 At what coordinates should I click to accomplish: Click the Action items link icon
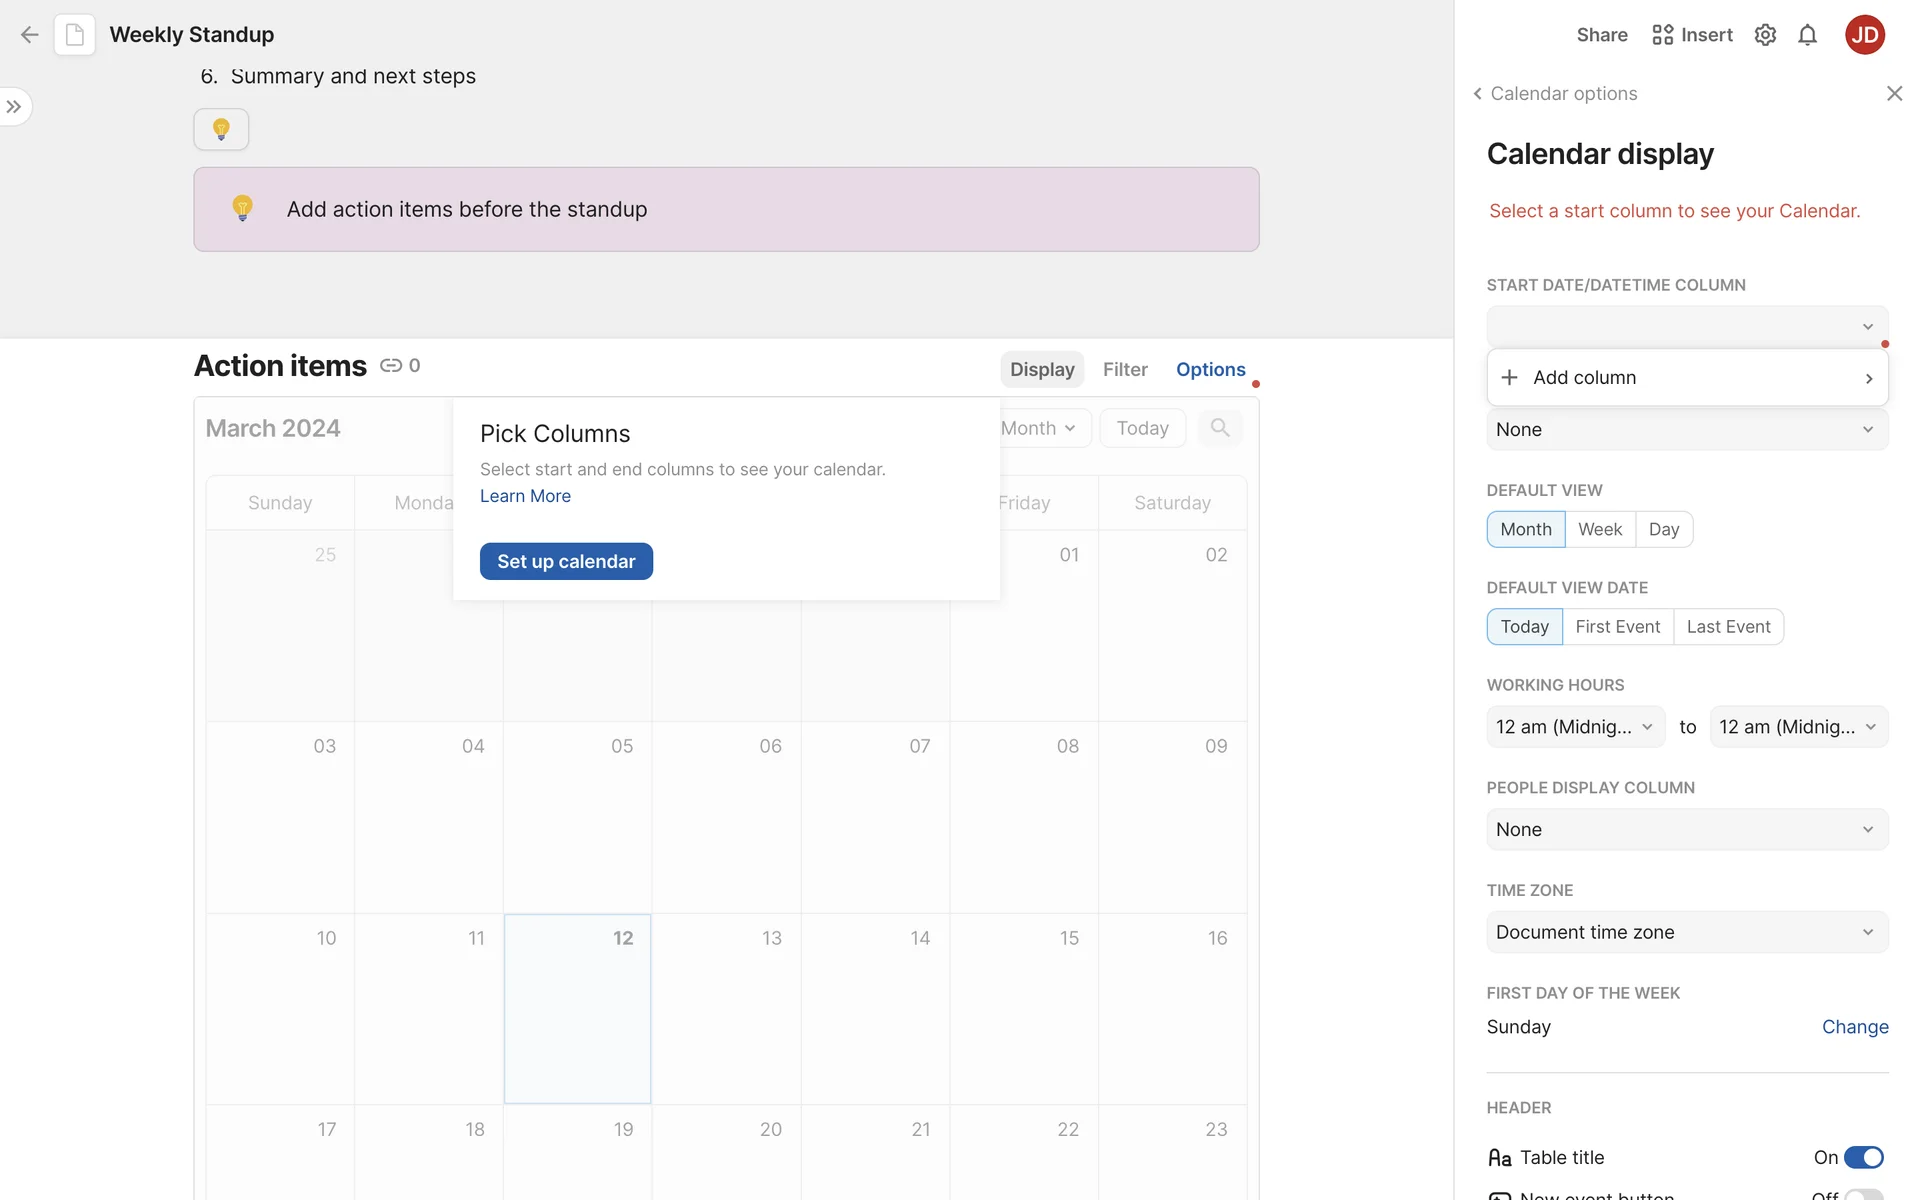[x=391, y=366]
